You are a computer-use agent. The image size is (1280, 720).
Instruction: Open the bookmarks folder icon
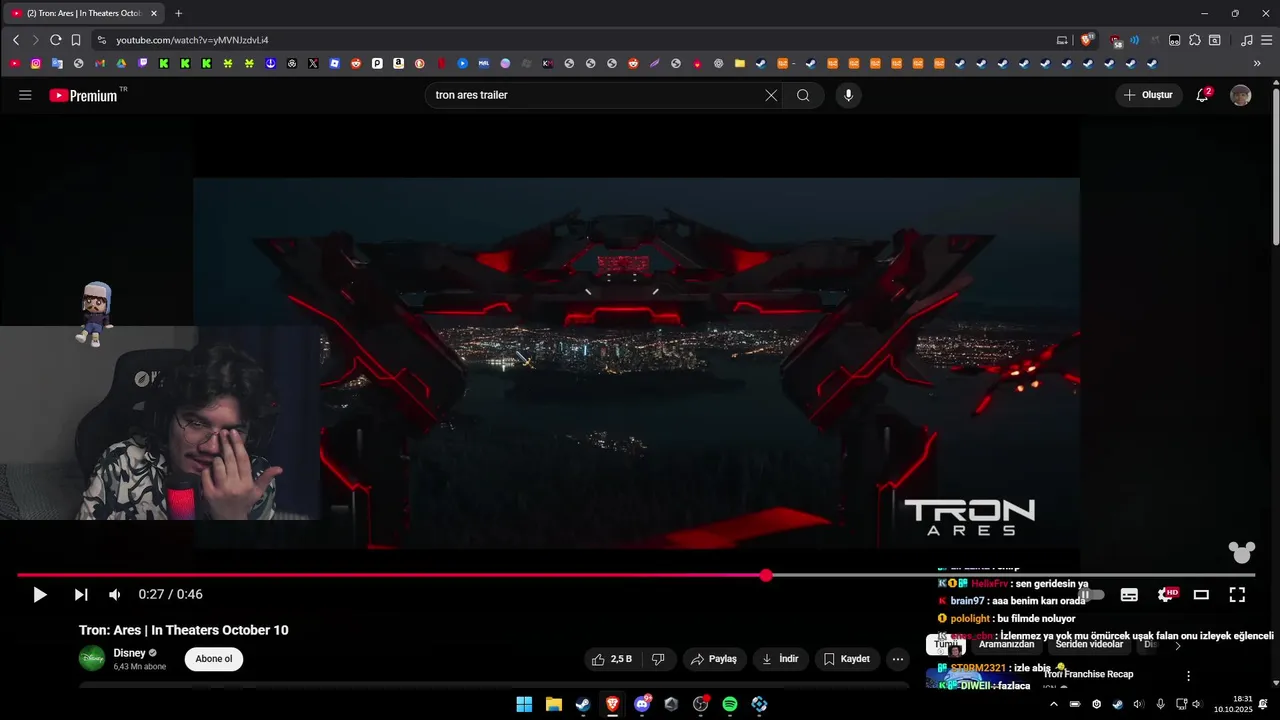(x=740, y=63)
